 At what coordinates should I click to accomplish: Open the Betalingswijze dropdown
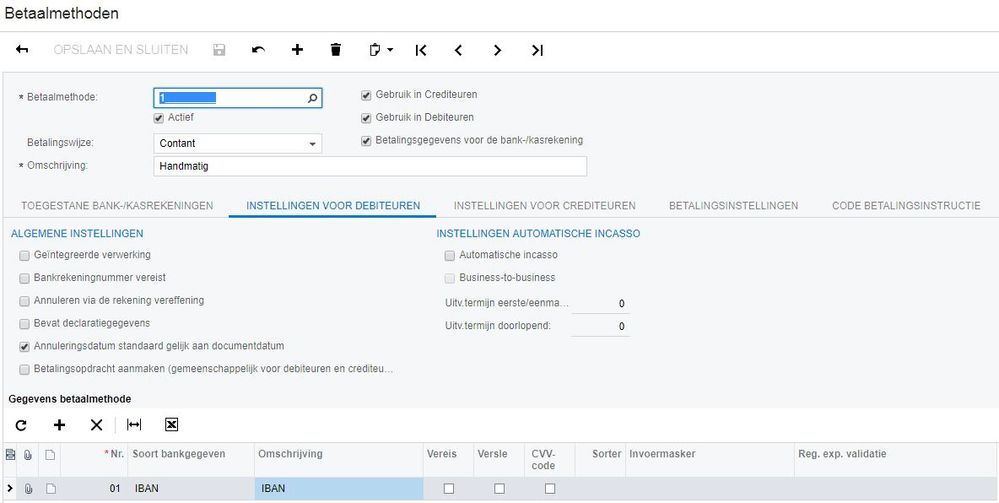click(313, 144)
